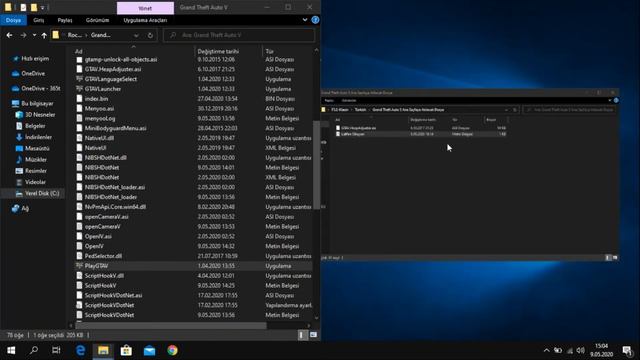Click the GTAVLauncher application icon
Viewport: 640px width, 360px height.
point(79,89)
